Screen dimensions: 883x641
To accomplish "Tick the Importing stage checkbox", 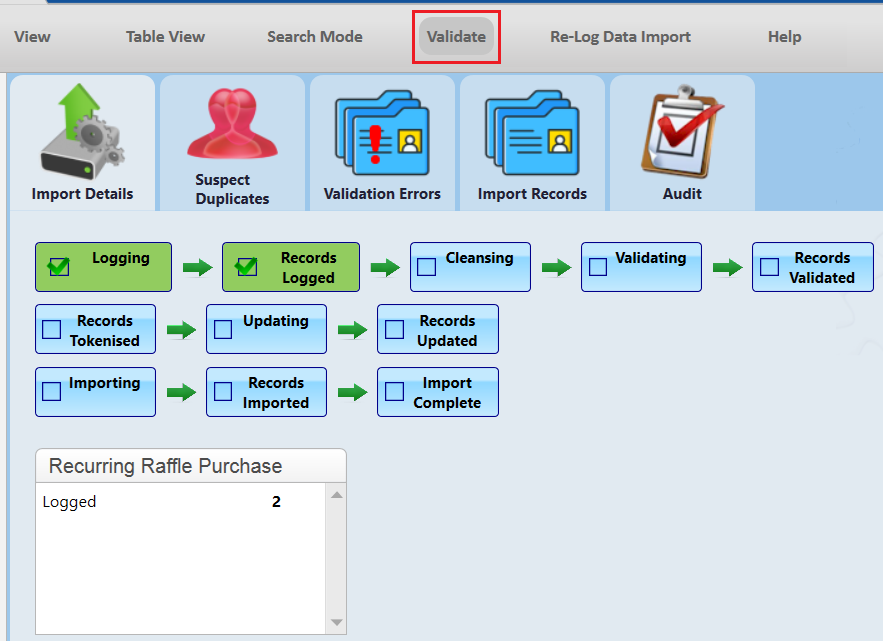I will 52,391.
